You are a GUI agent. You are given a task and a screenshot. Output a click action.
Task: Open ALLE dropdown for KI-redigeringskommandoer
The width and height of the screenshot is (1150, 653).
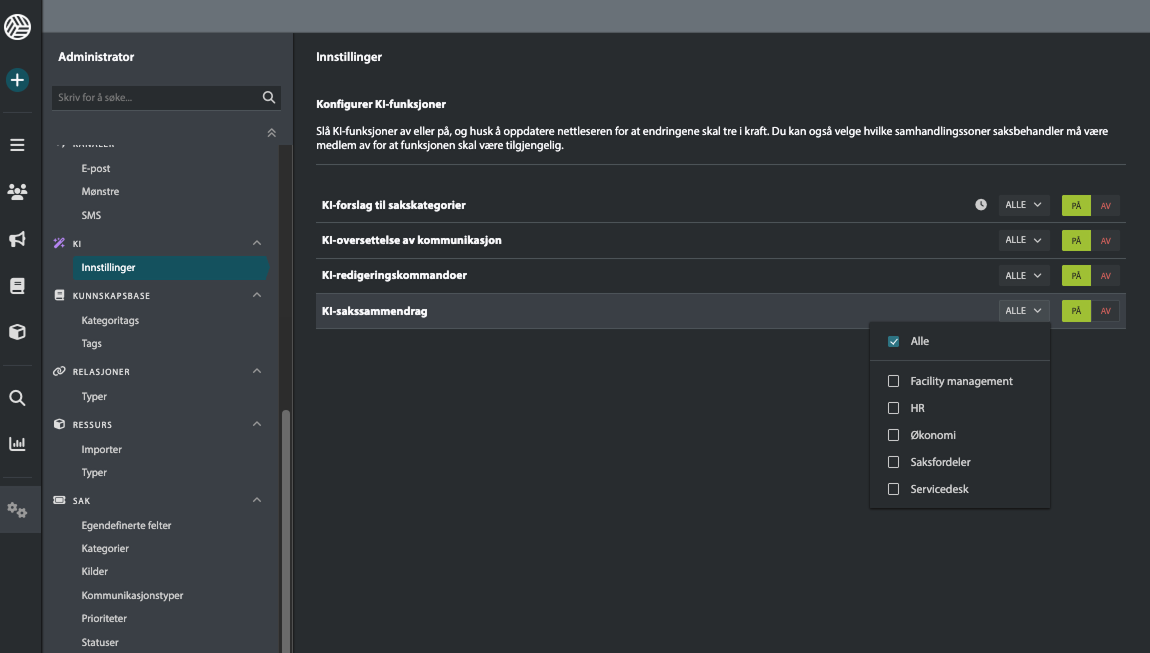click(x=1023, y=275)
